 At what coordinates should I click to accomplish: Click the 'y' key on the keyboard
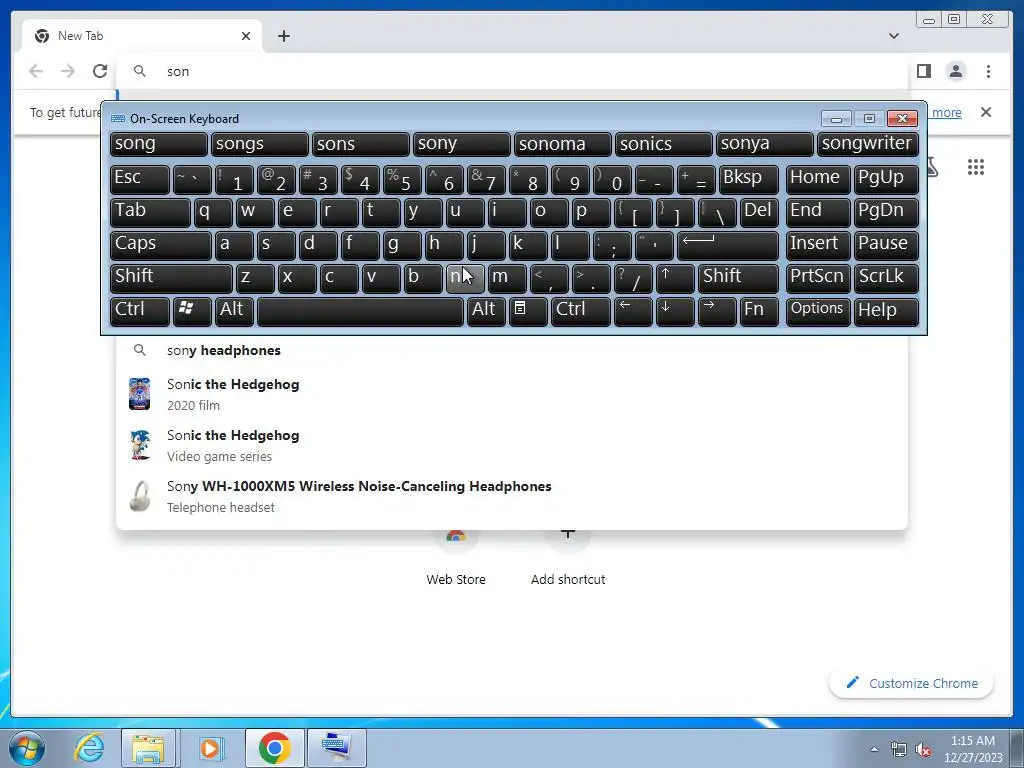[x=423, y=212]
